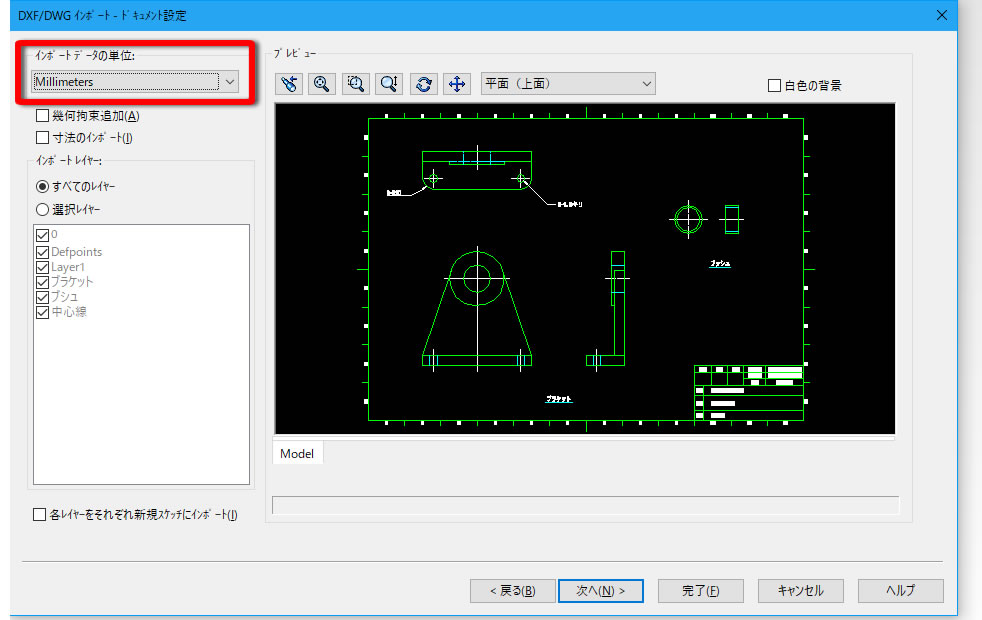The width and height of the screenshot is (982, 620).
Task: Select the zoom to area tool
Action: (x=356, y=84)
